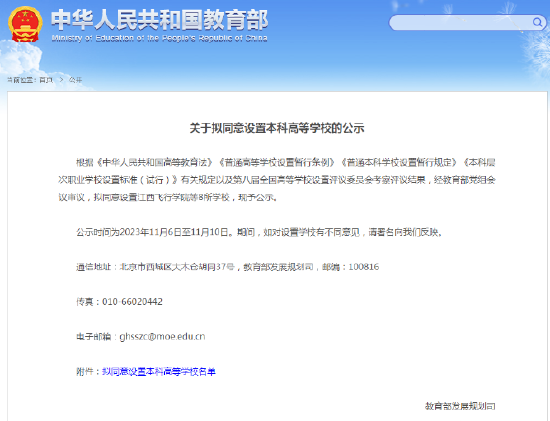Click the fax number 010-66020442
Screen dimensions: 550x421
tap(132, 302)
